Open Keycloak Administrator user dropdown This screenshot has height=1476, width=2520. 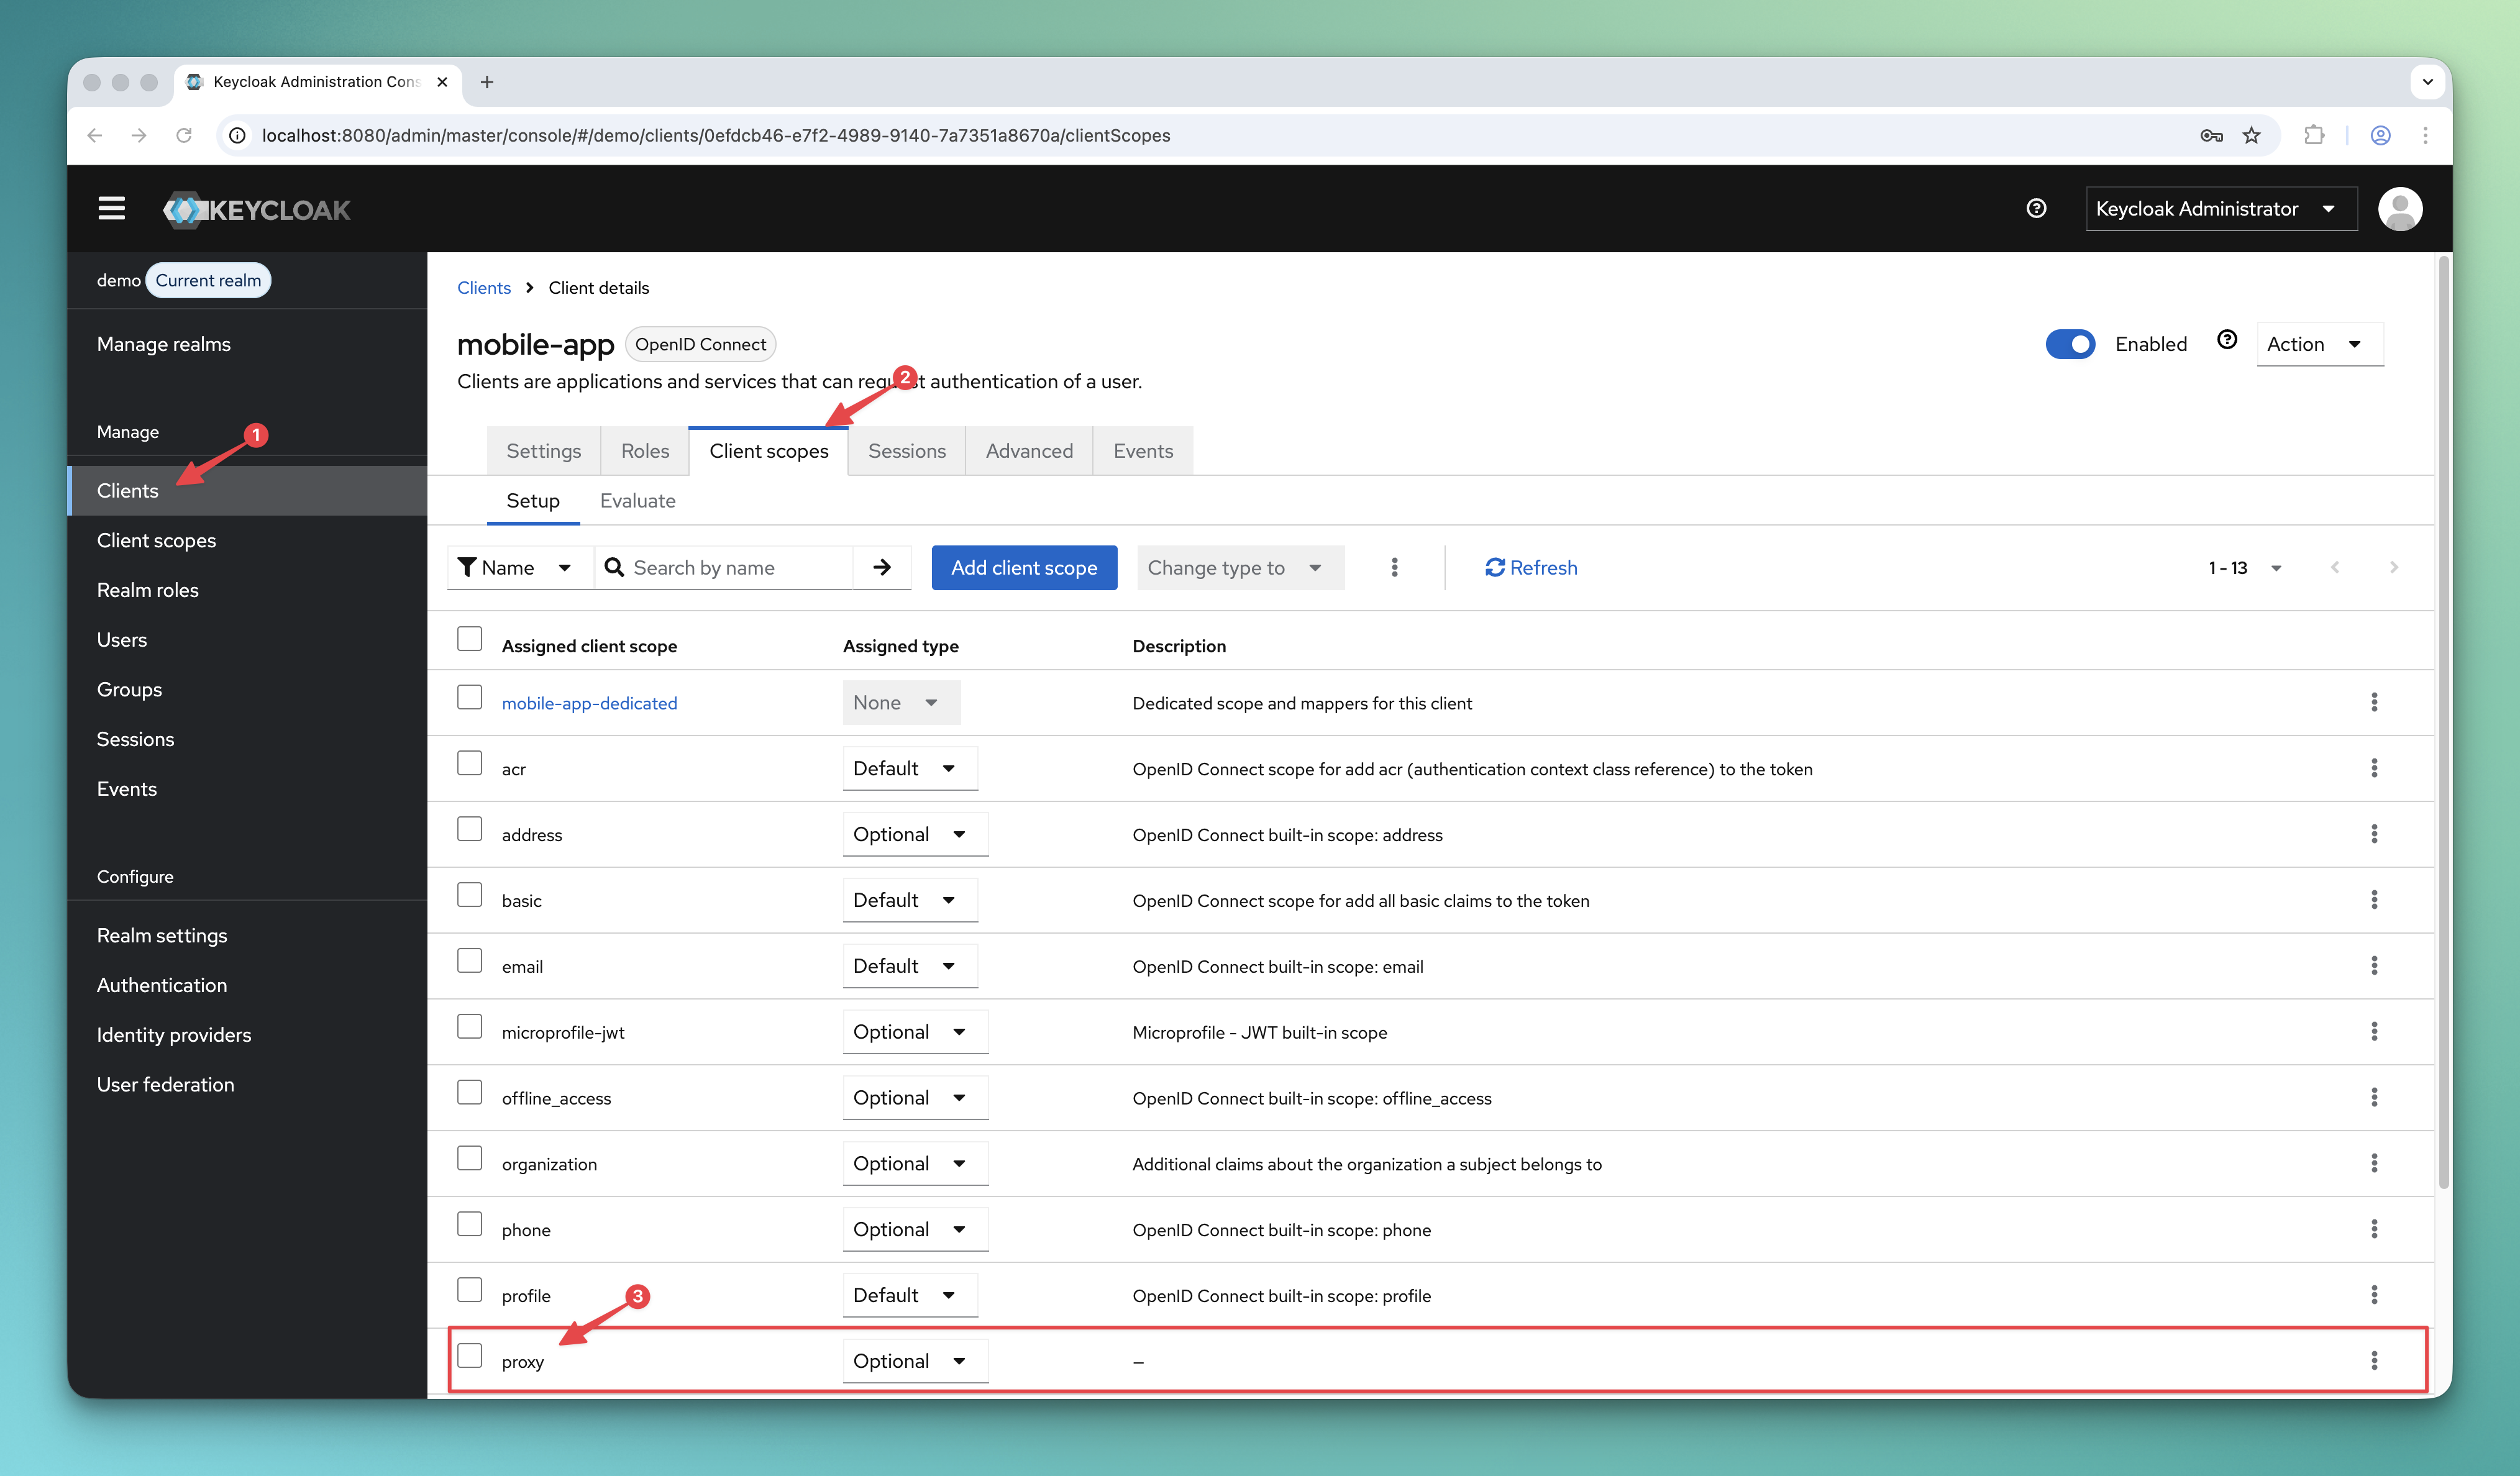click(x=2221, y=208)
